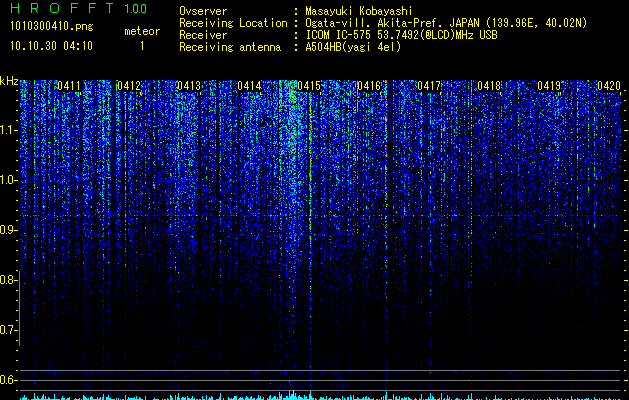Click the 0.6 kHz axis label
Screen dimensions: 629x400
(8, 380)
